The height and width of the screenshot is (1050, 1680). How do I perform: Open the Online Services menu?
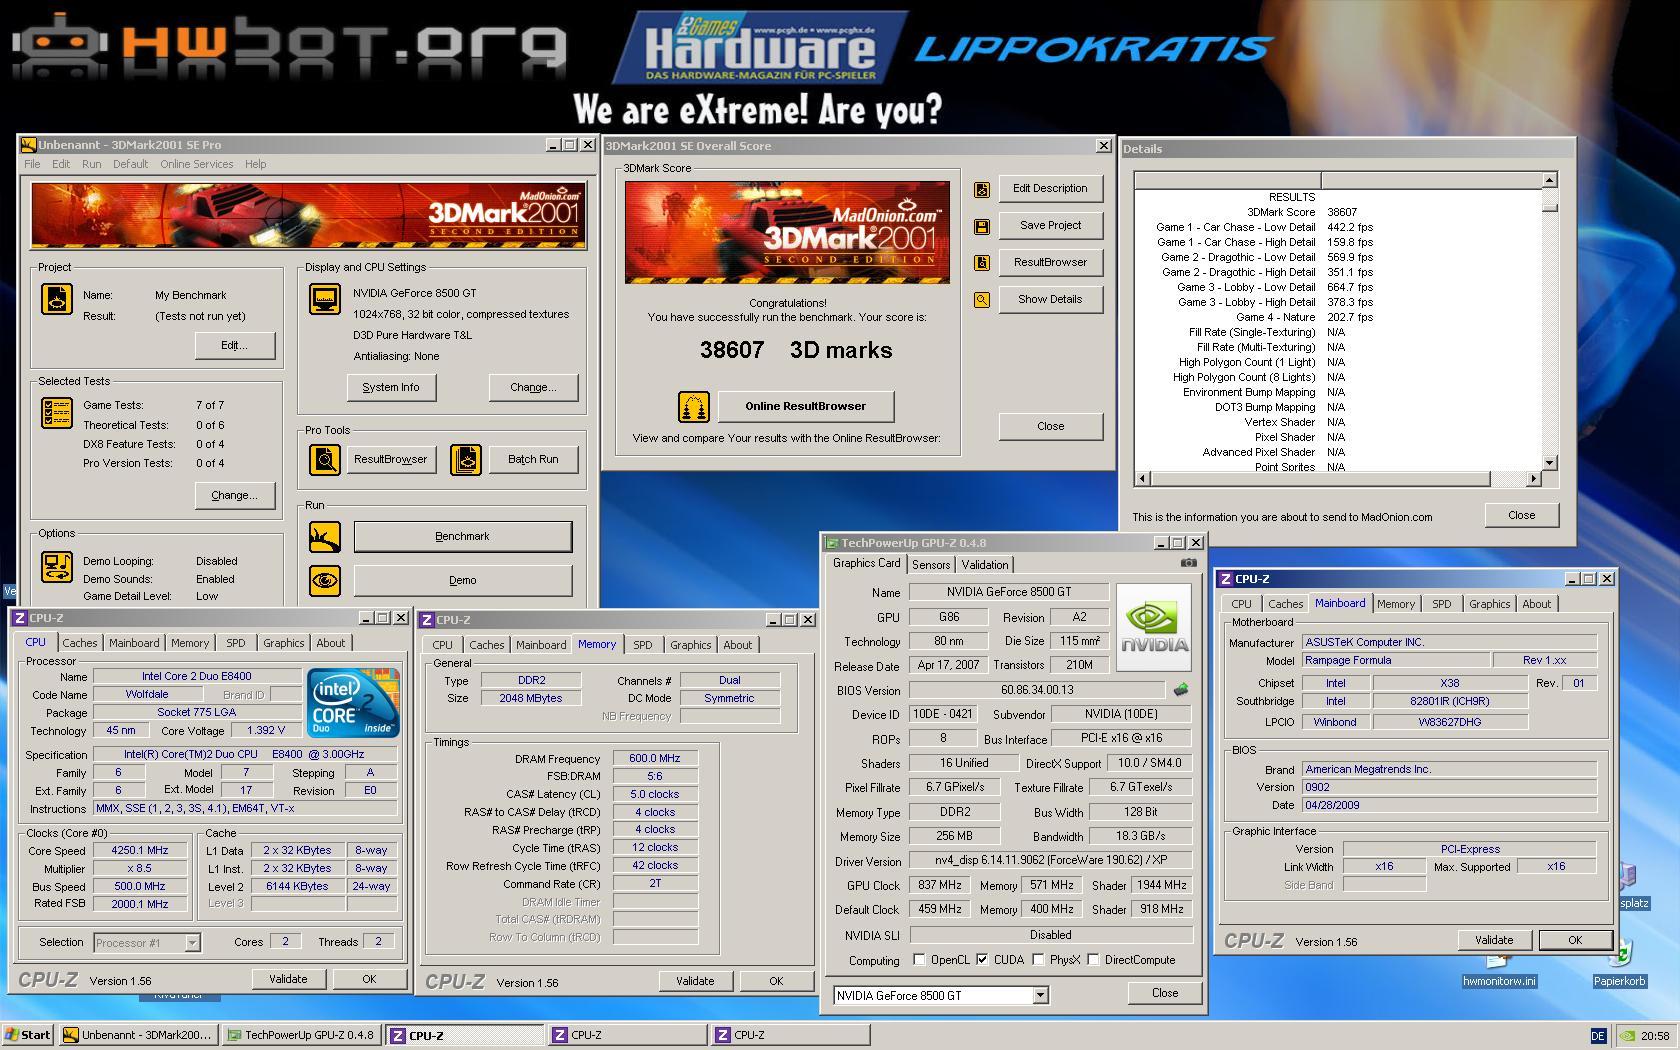196,164
